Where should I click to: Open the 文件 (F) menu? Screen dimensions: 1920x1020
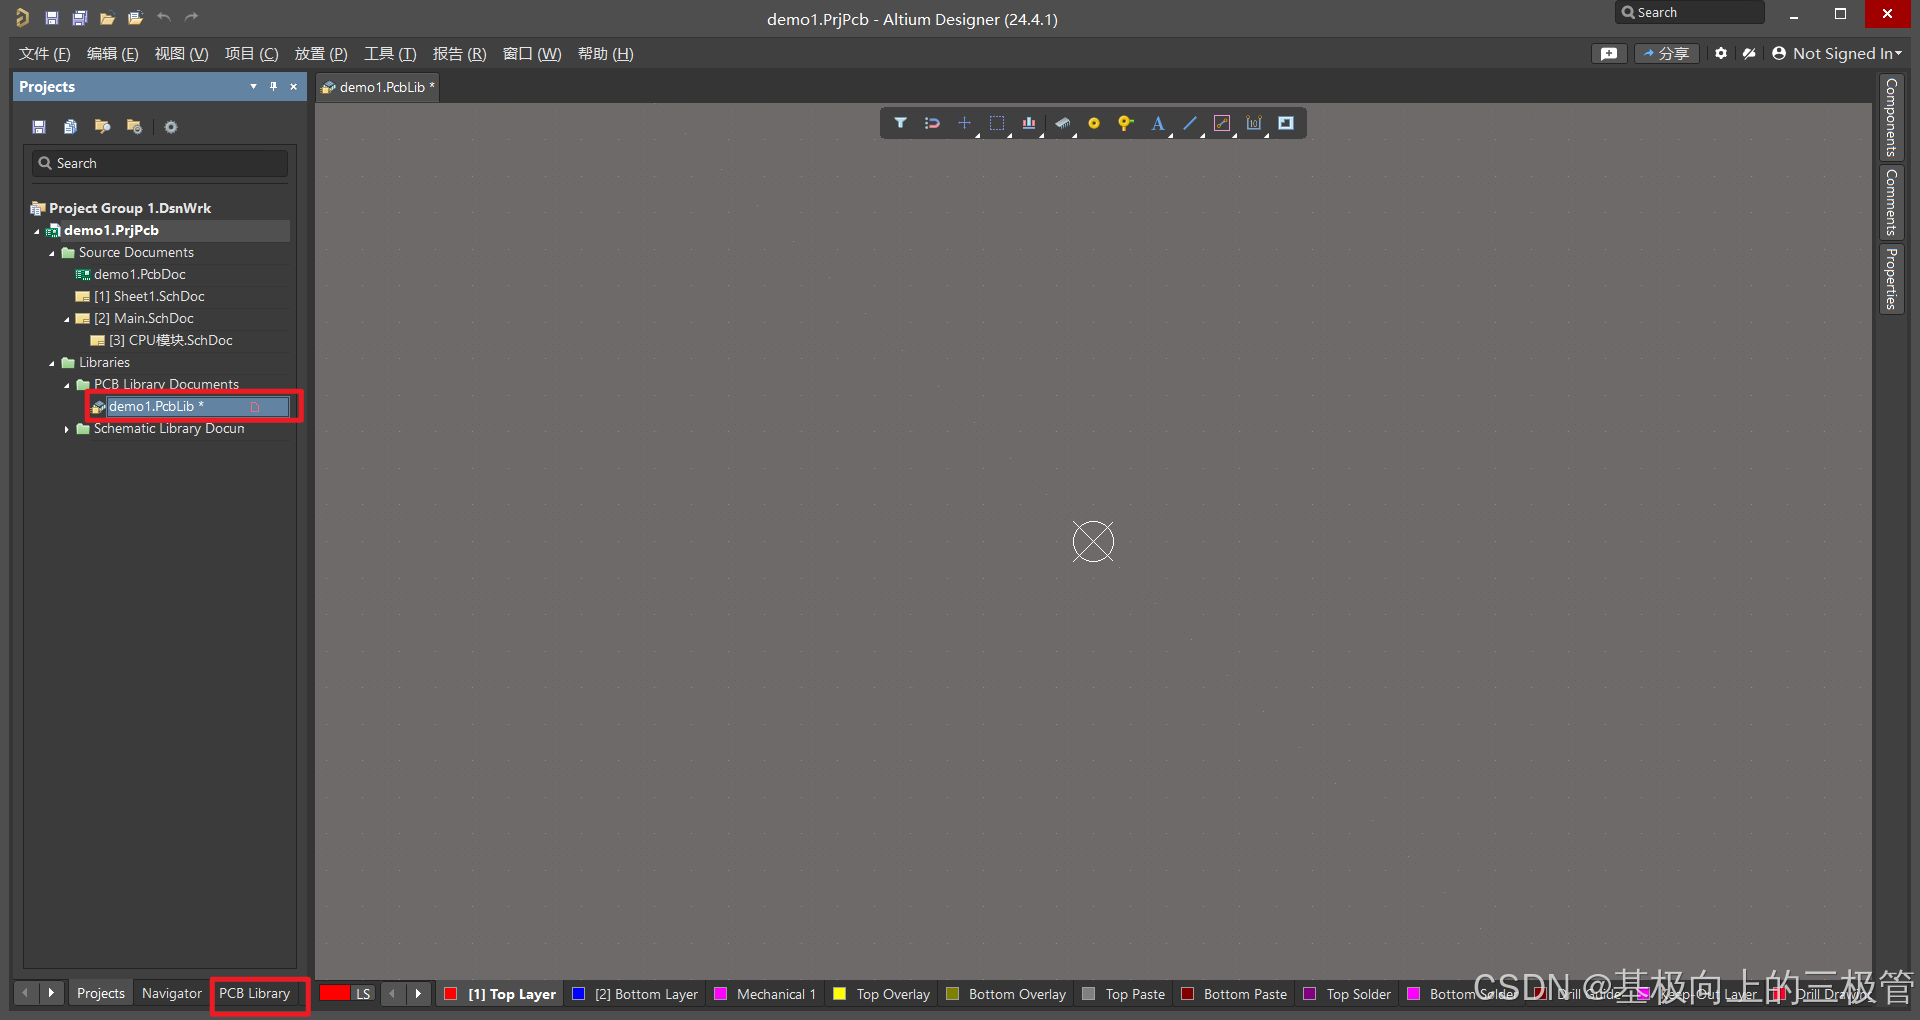click(x=45, y=54)
